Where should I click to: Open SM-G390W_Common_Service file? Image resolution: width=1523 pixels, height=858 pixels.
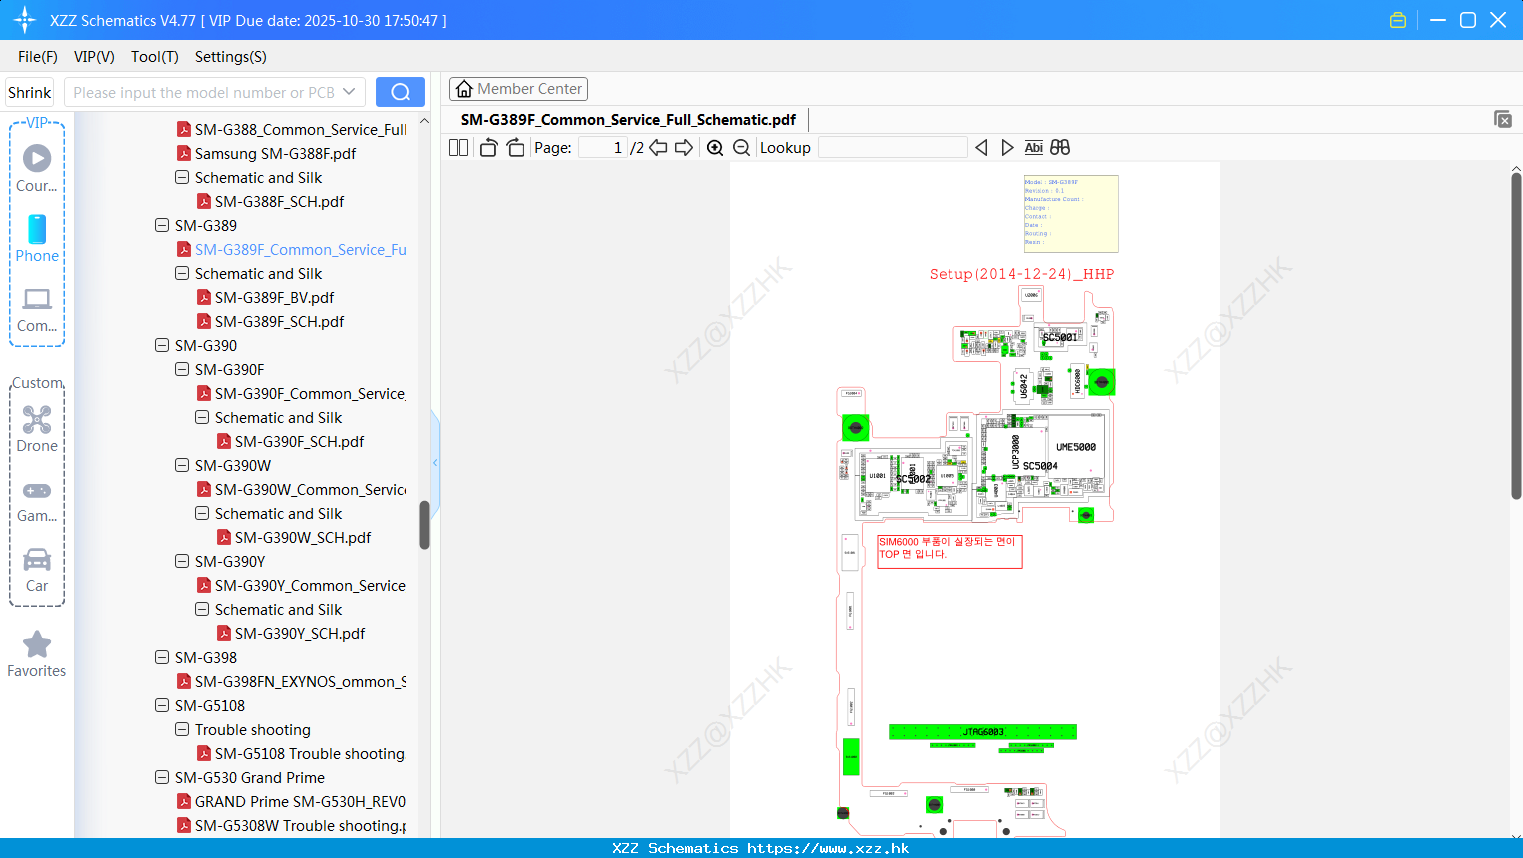[x=301, y=490]
